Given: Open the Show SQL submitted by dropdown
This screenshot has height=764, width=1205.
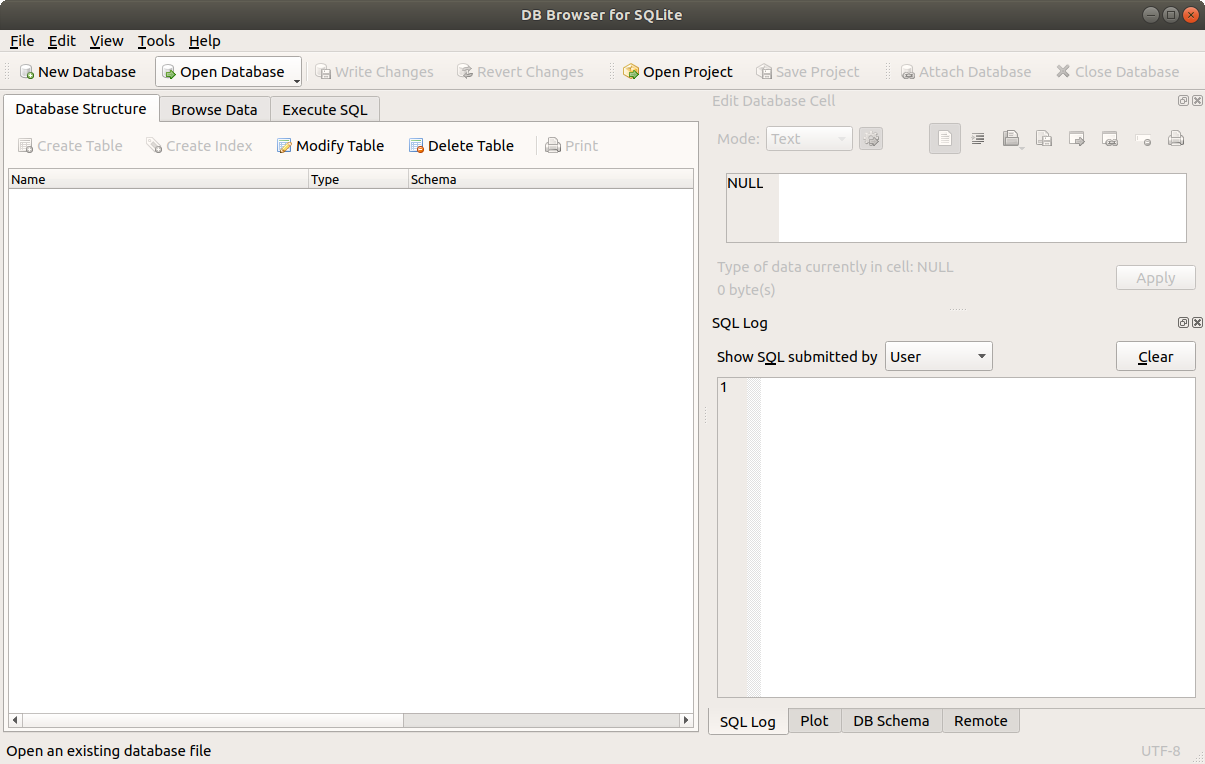Looking at the screenshot, I should click(937, 355).
